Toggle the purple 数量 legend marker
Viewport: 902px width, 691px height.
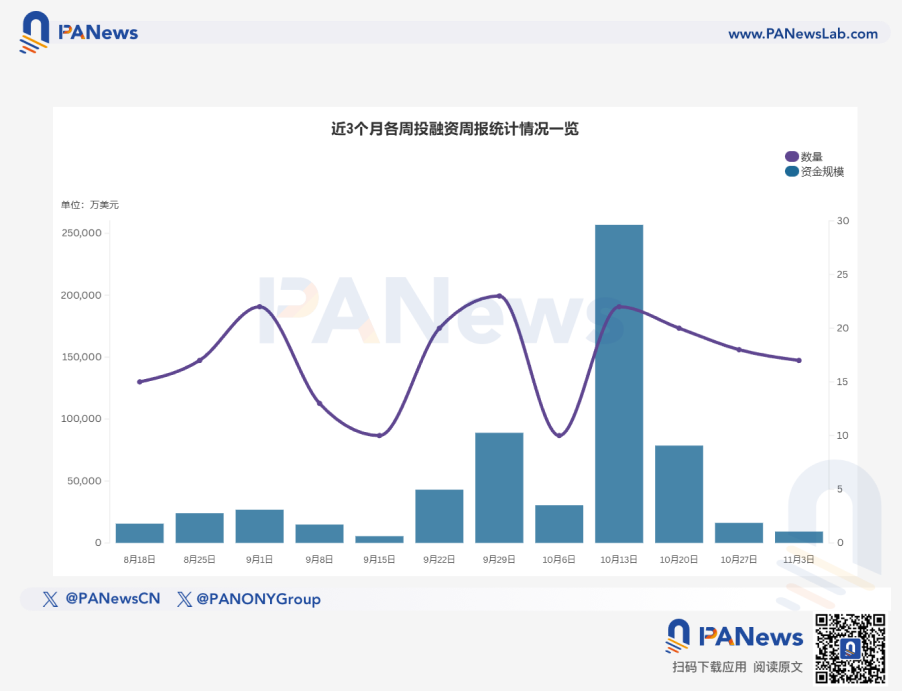(x=792, y=157)
